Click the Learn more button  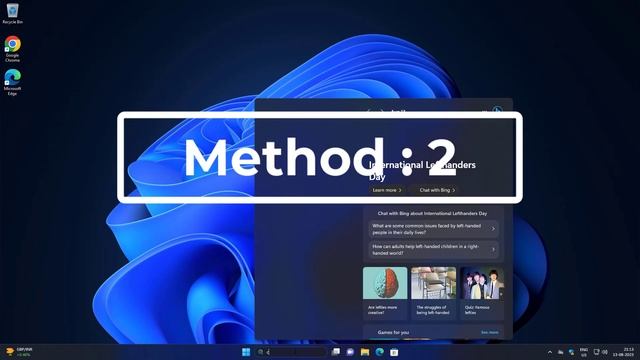387,190
